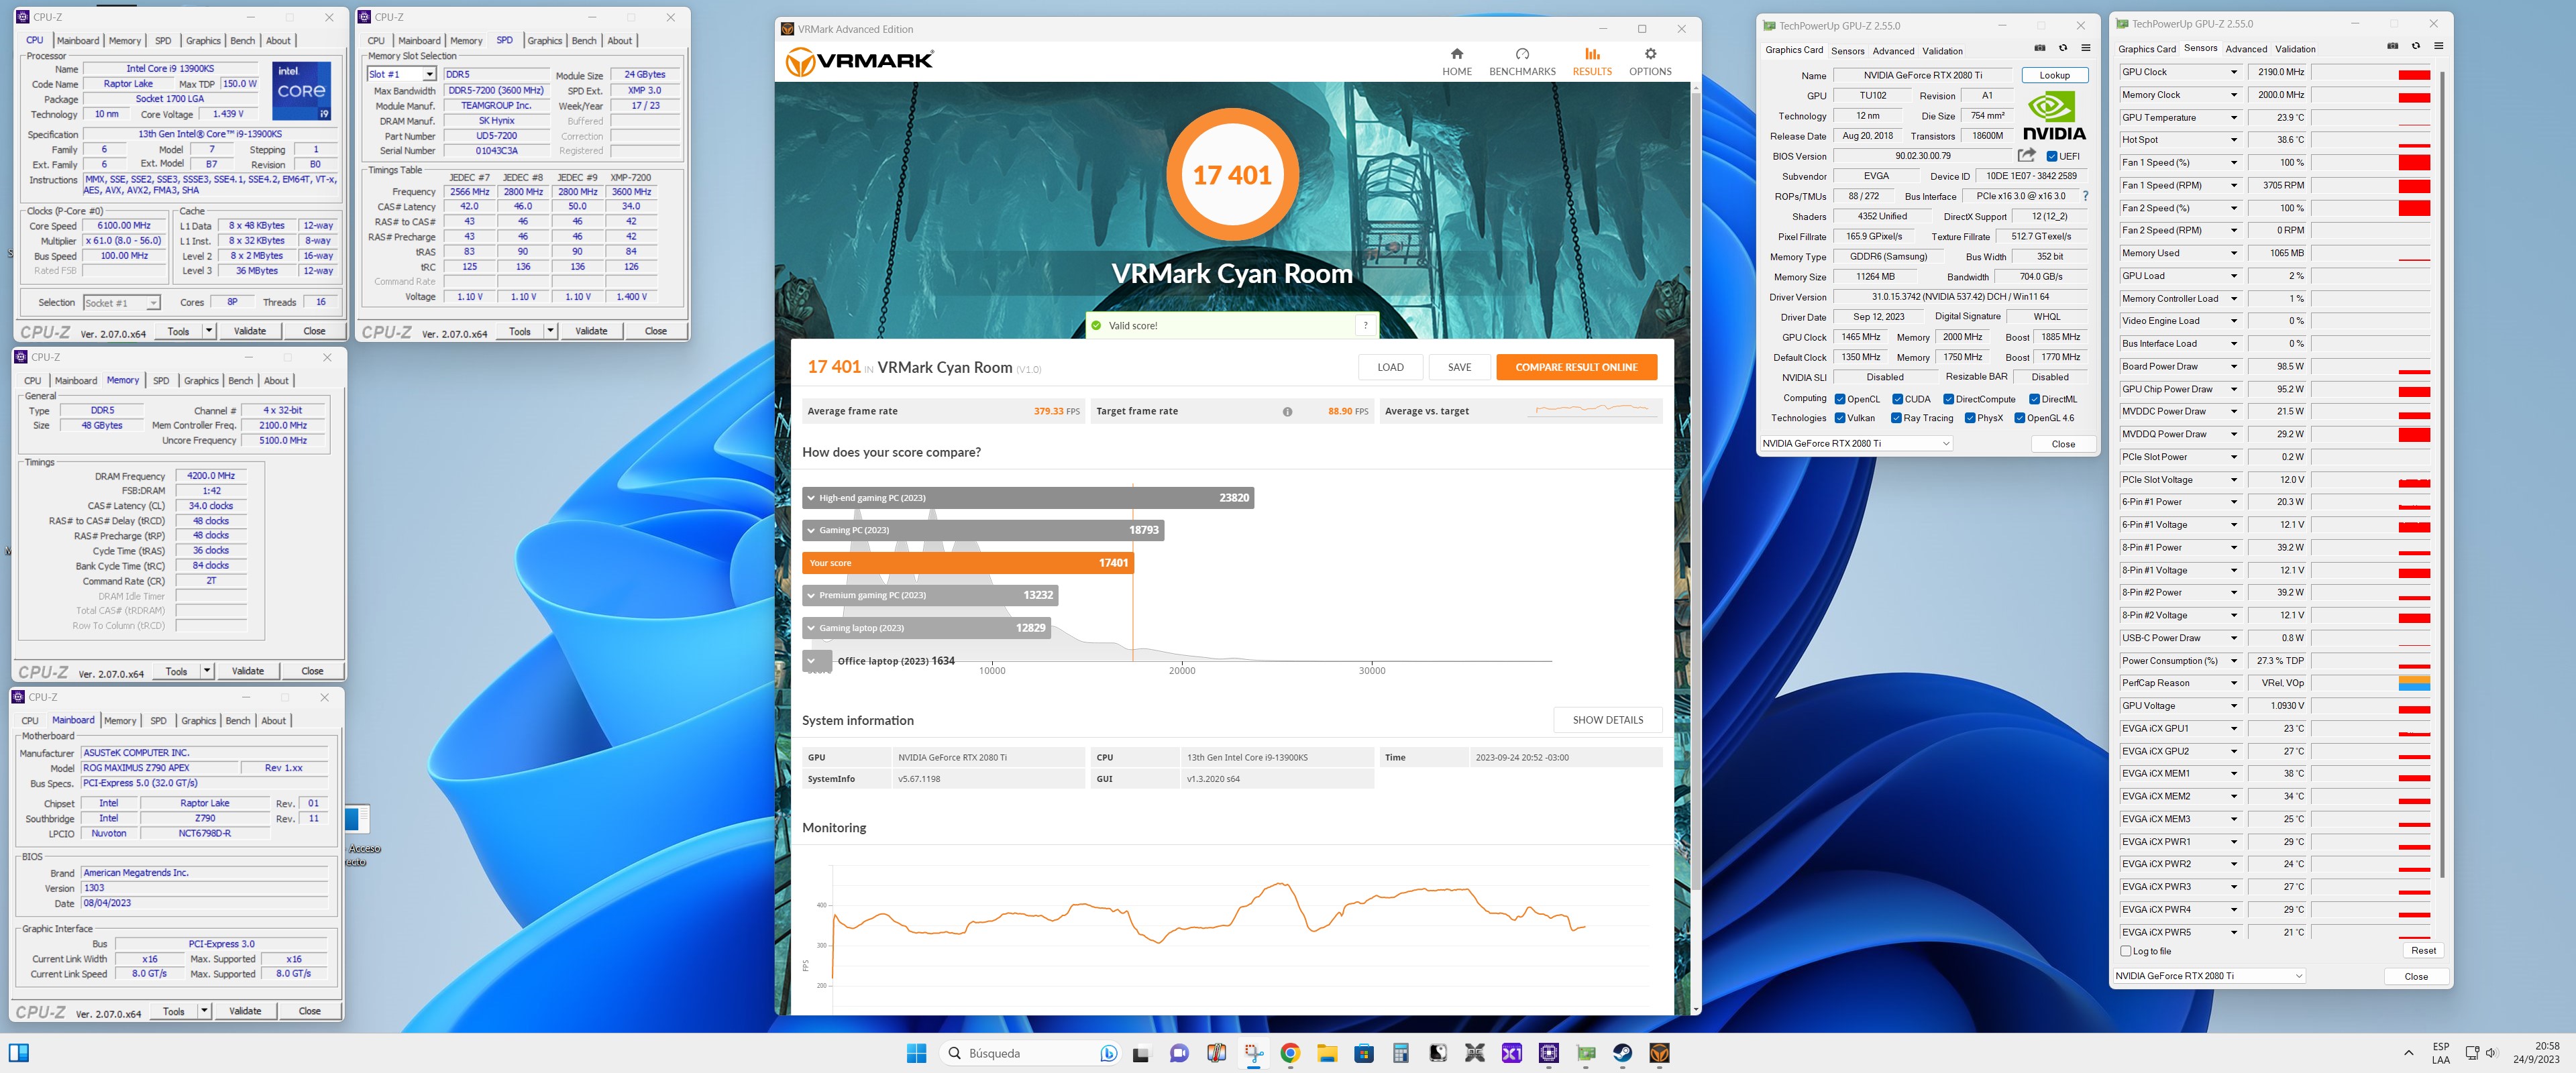Open the VRMark BENCHMARKS gauge icon
Viewport: 2576px width, 1073px height.
[1522, 54]
